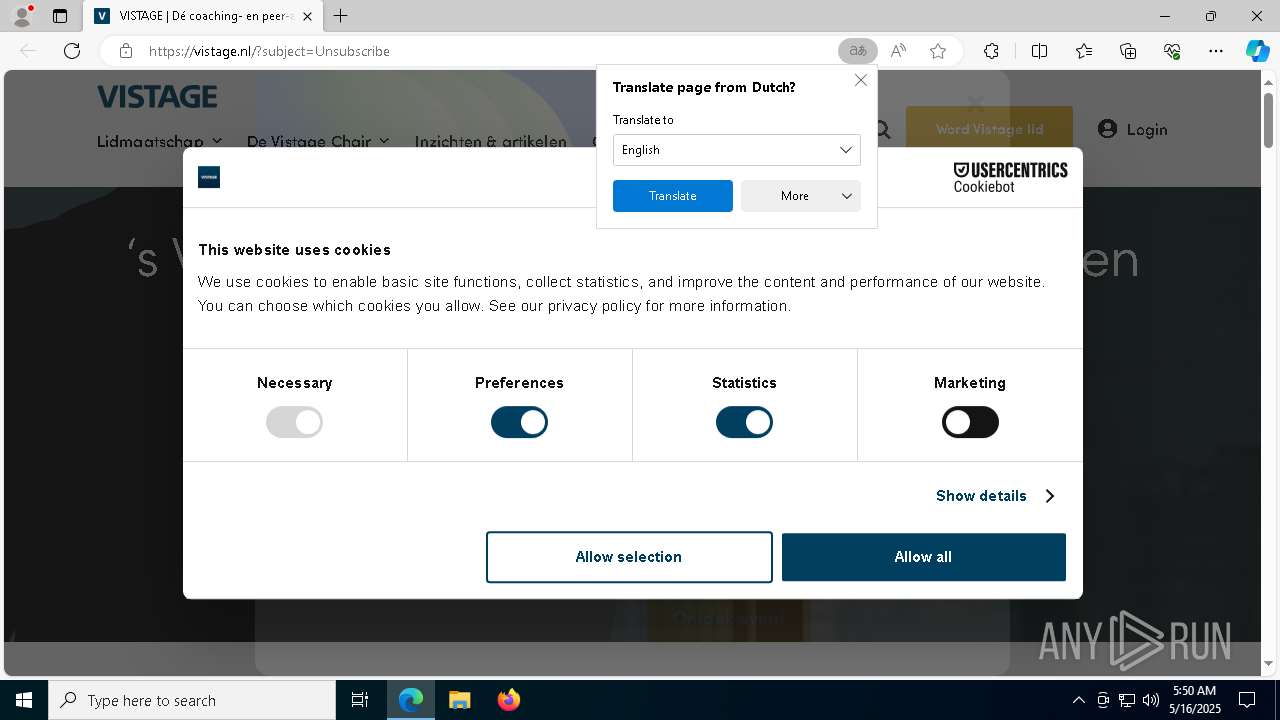Open Microsoft Edge from taskbar
The width and height of the screenshot is (1280, 720).
pos(411,700)
